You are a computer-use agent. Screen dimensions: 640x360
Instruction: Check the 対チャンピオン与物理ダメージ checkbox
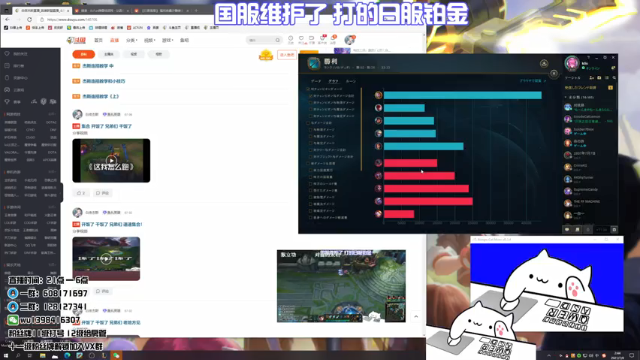[311, 102]
